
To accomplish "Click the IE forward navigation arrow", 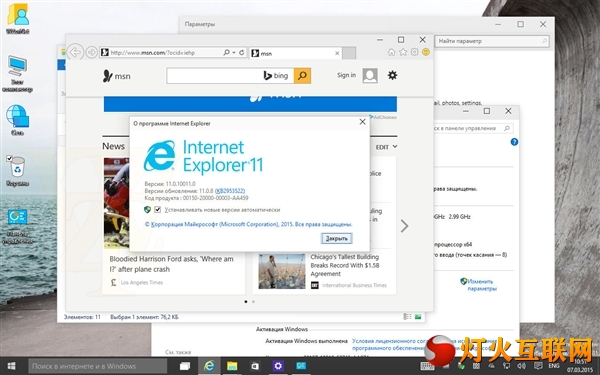I will pos(91,52).
